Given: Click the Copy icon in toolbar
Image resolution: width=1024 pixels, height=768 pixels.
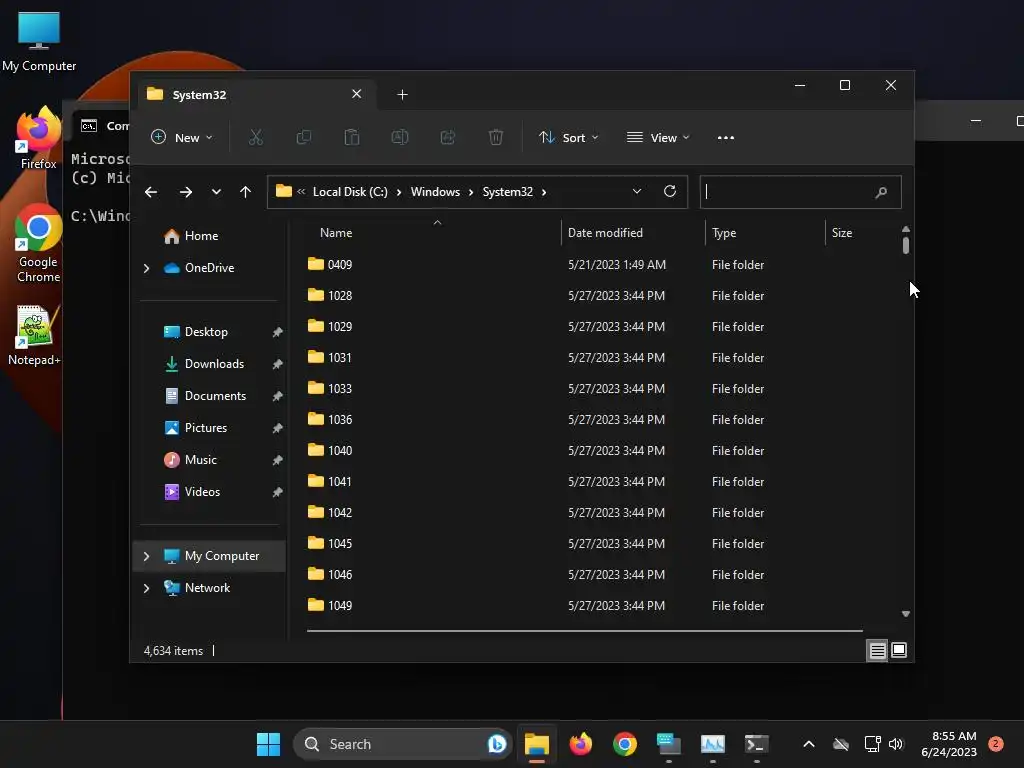Looking at the screenshot, I should click(x=304, y=137).
